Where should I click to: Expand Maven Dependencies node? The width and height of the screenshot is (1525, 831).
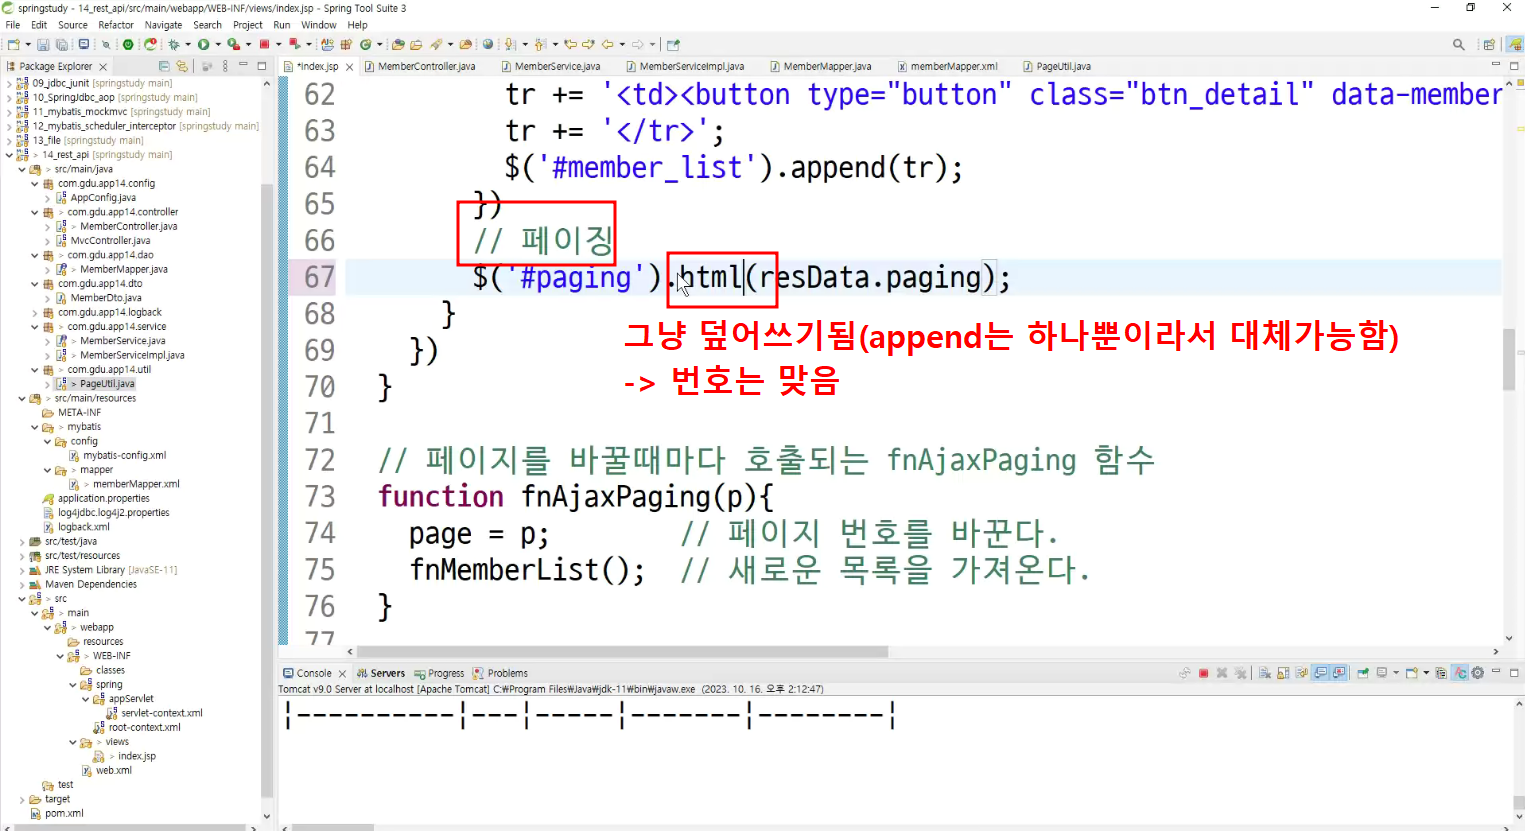(22, 585)
